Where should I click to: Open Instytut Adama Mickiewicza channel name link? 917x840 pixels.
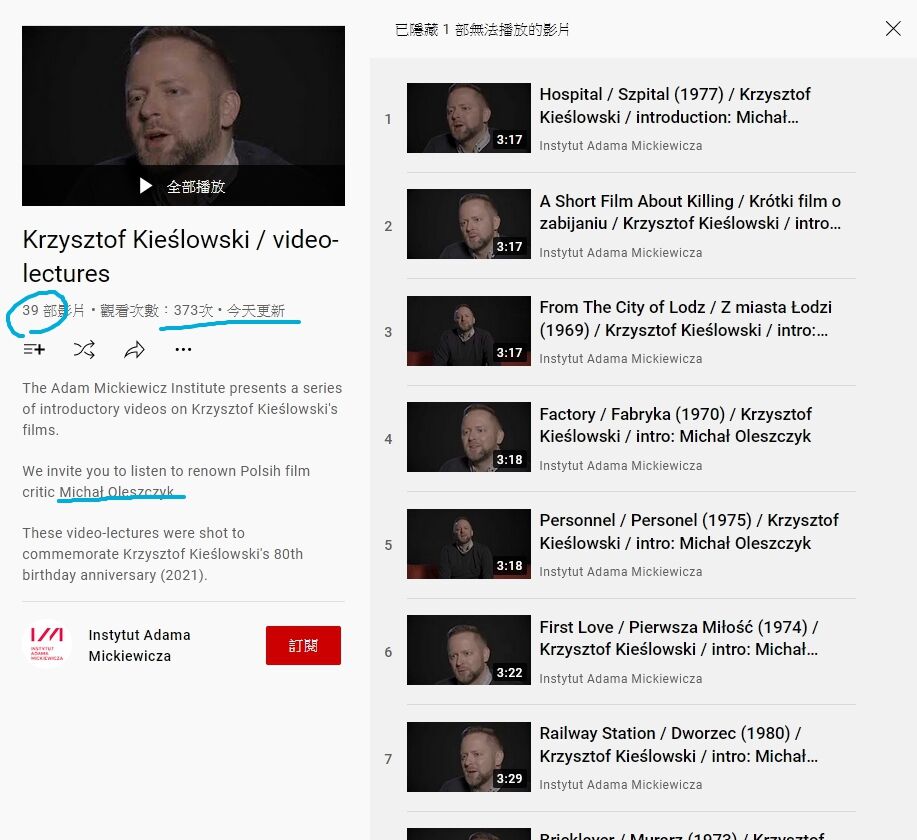[139, 645]
